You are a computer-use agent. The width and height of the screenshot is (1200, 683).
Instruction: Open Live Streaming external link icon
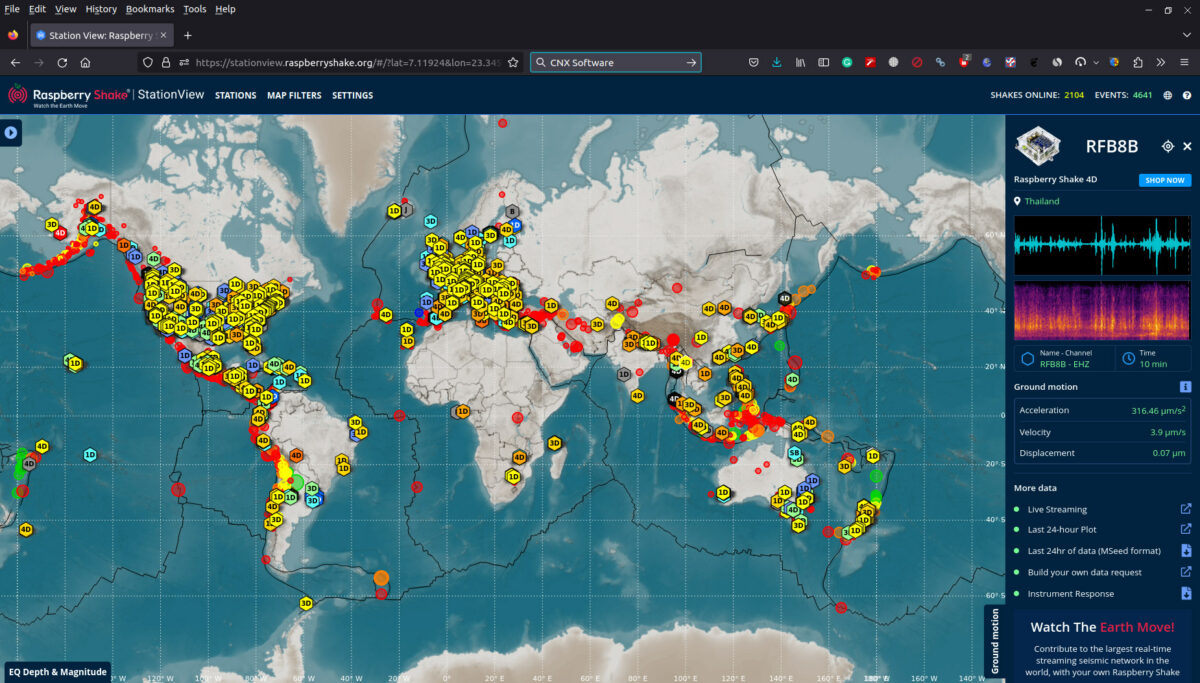point(1186,509)
